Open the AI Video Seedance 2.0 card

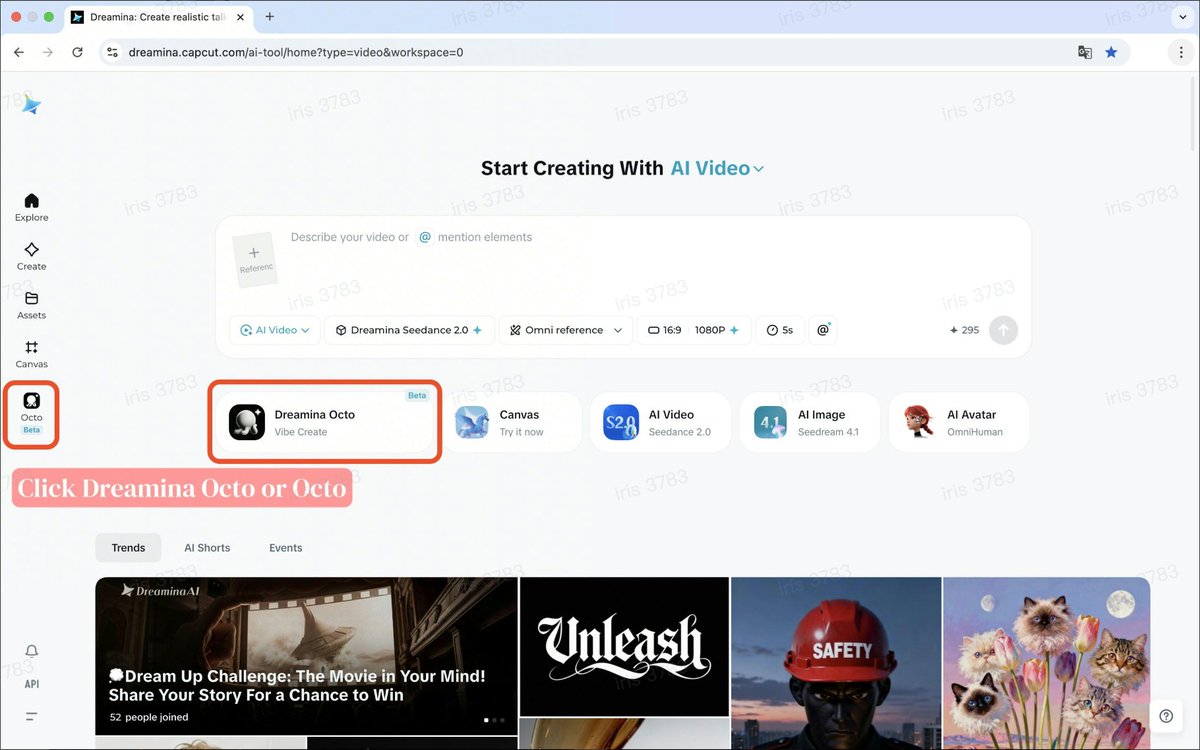660,422
